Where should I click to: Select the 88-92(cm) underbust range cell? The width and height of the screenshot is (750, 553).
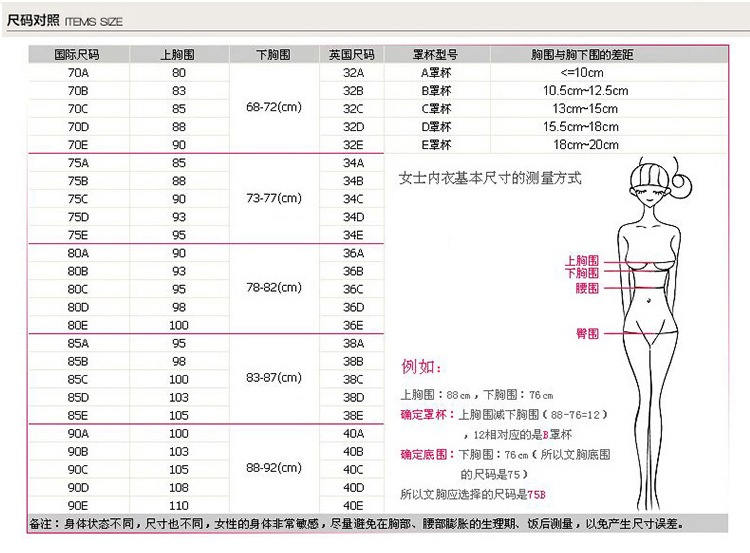point(273,468)
